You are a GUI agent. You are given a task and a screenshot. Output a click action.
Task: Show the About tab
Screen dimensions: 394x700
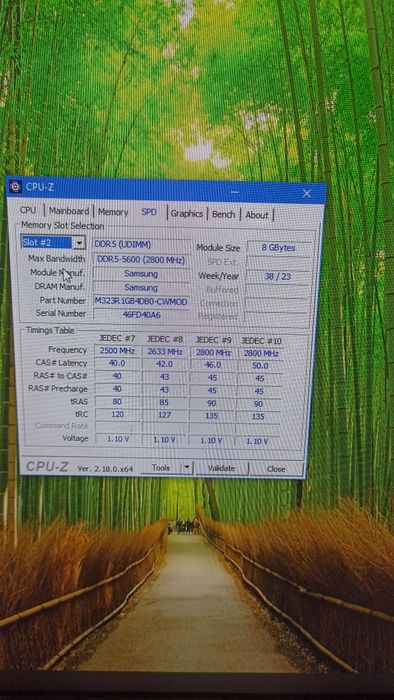point(257,215)
